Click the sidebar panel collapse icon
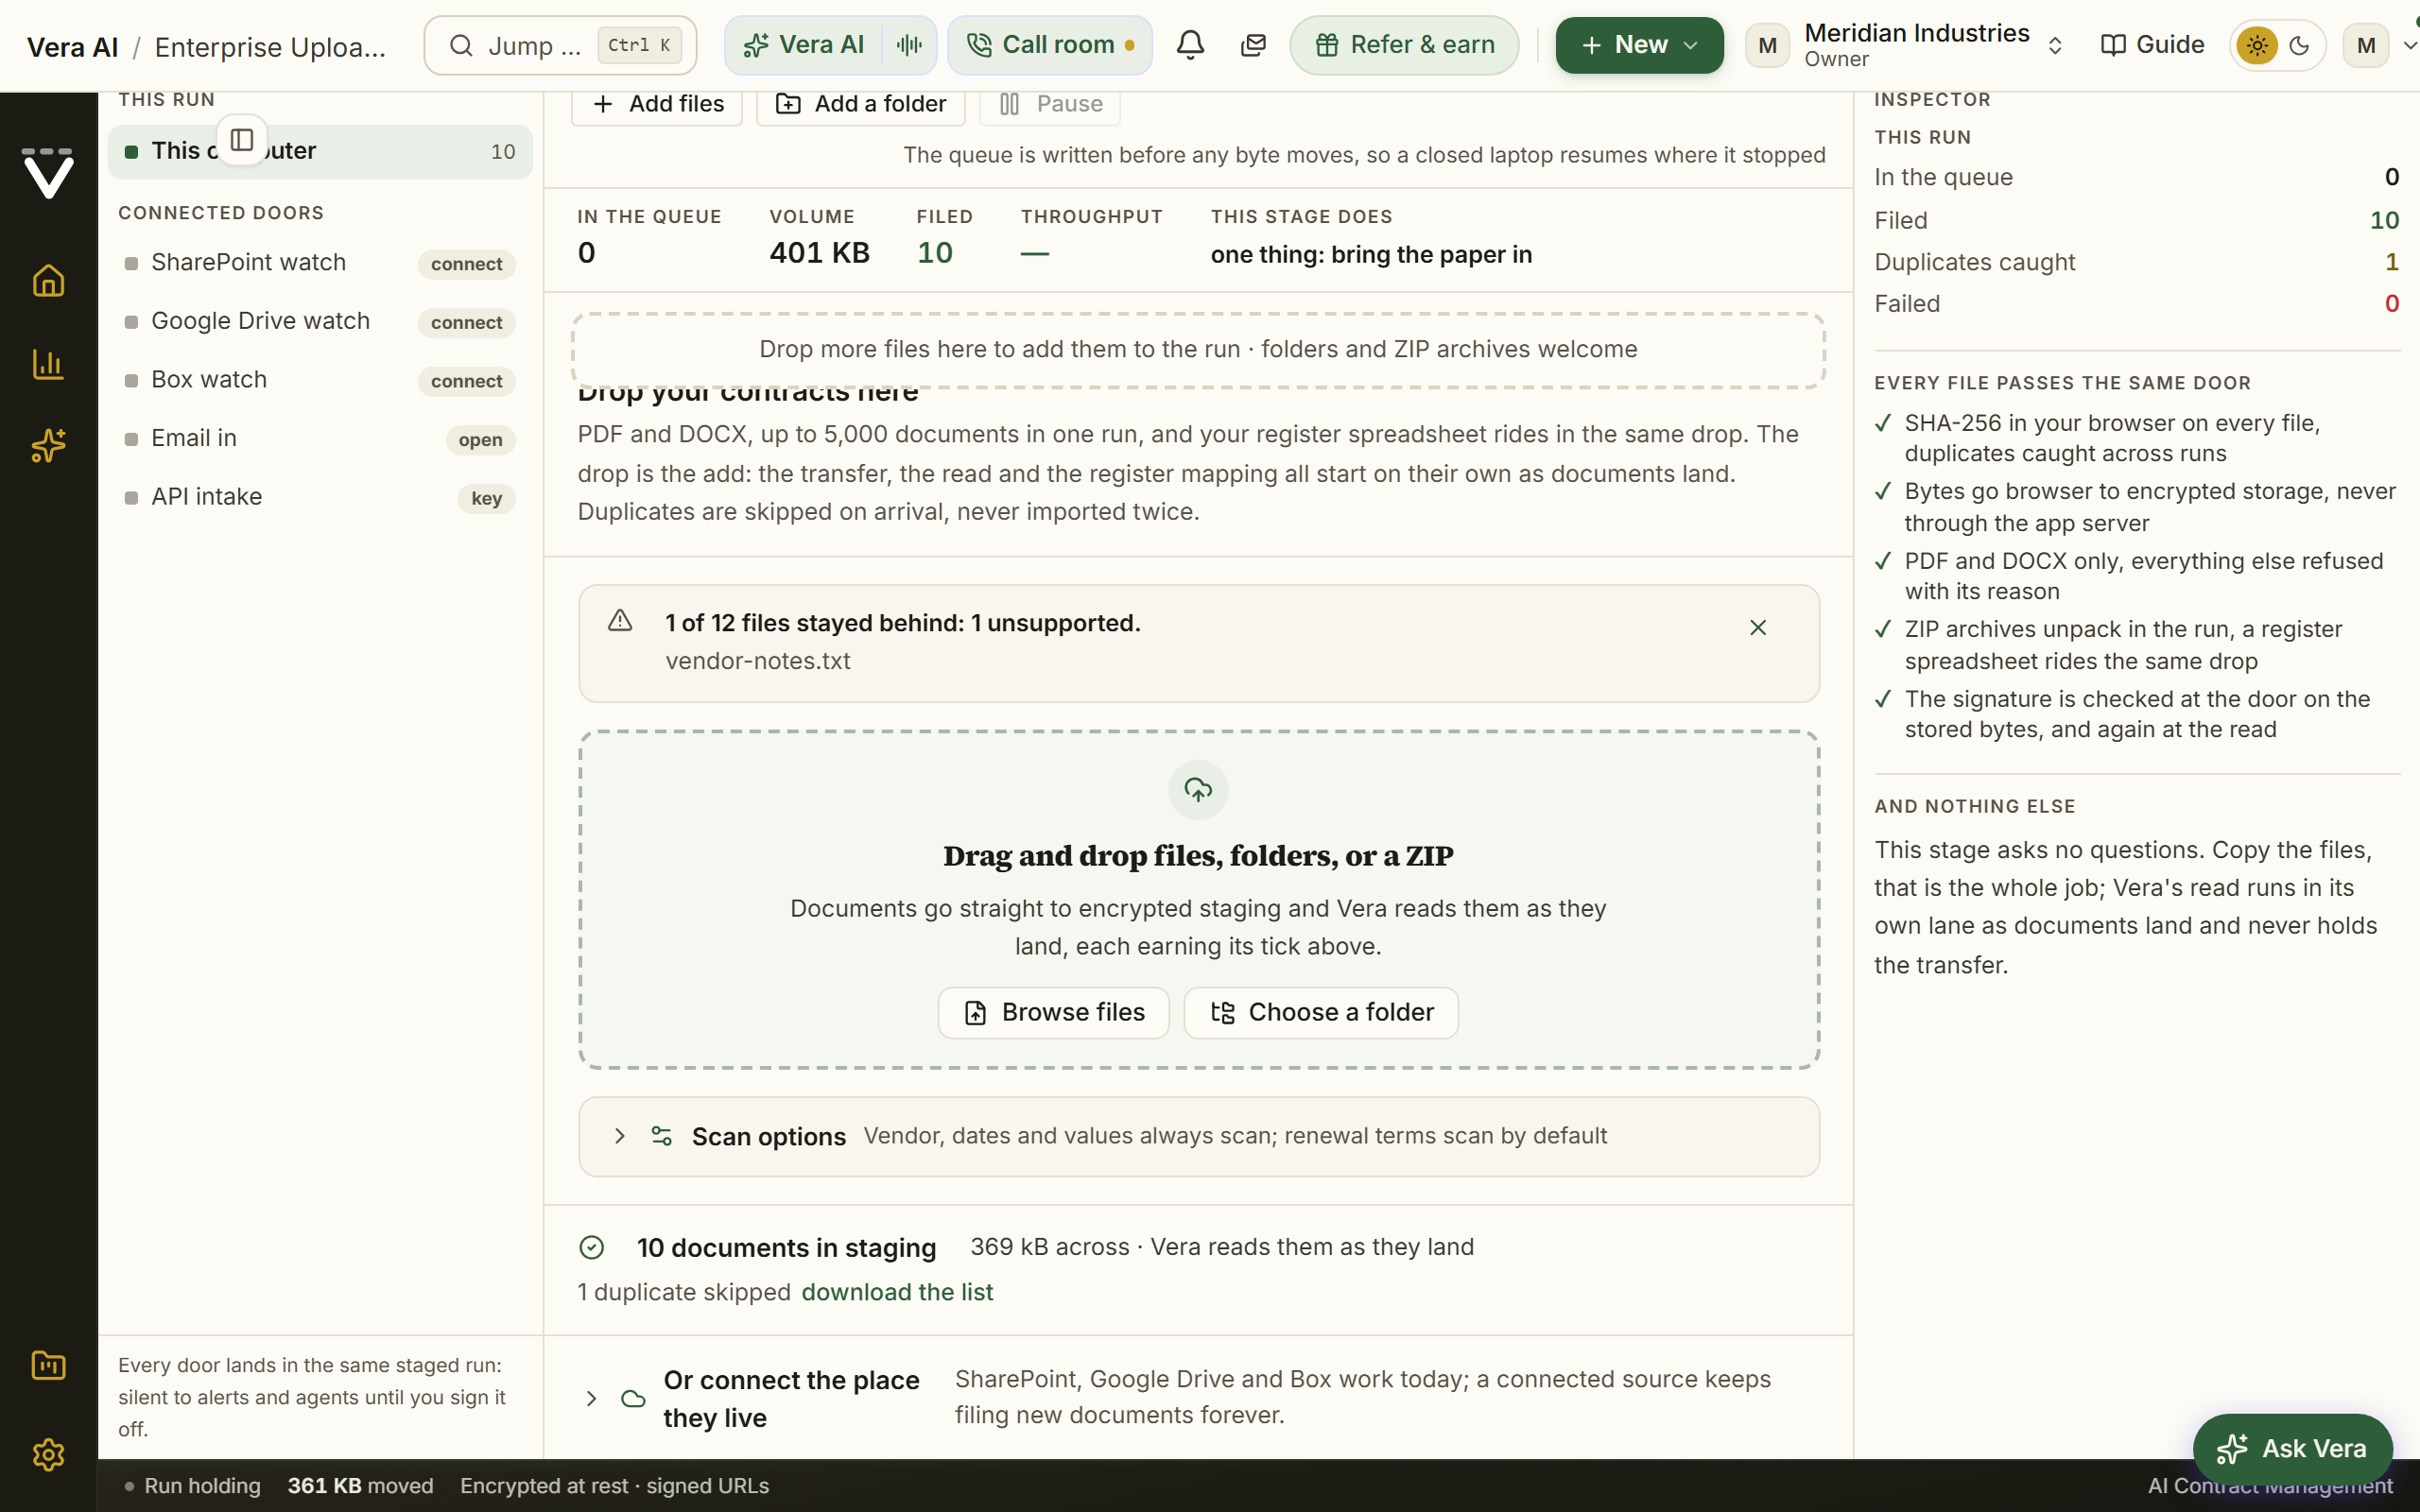 pyautogui.click(x=242, y=140)
